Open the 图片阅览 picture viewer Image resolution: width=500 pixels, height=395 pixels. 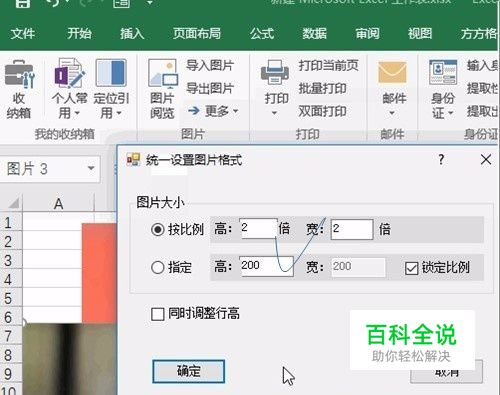tap(162, 74)
